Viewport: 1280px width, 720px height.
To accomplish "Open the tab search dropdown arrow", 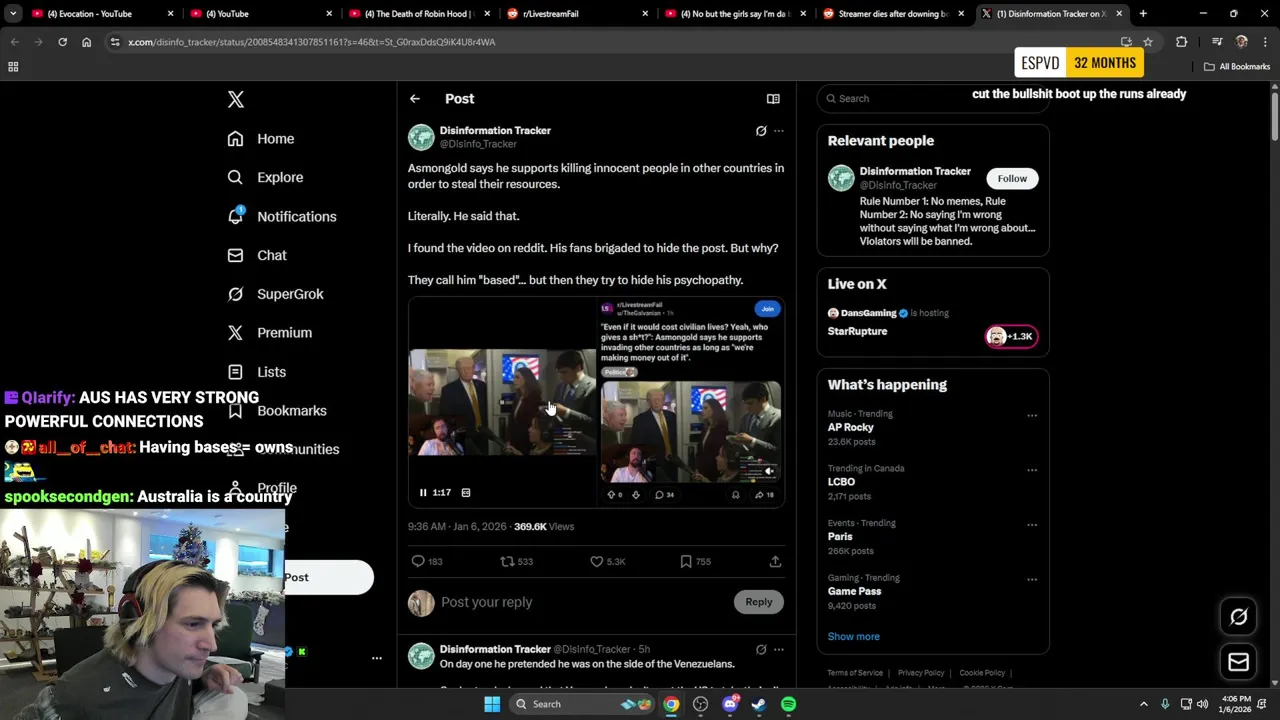I will click(13, 14).
